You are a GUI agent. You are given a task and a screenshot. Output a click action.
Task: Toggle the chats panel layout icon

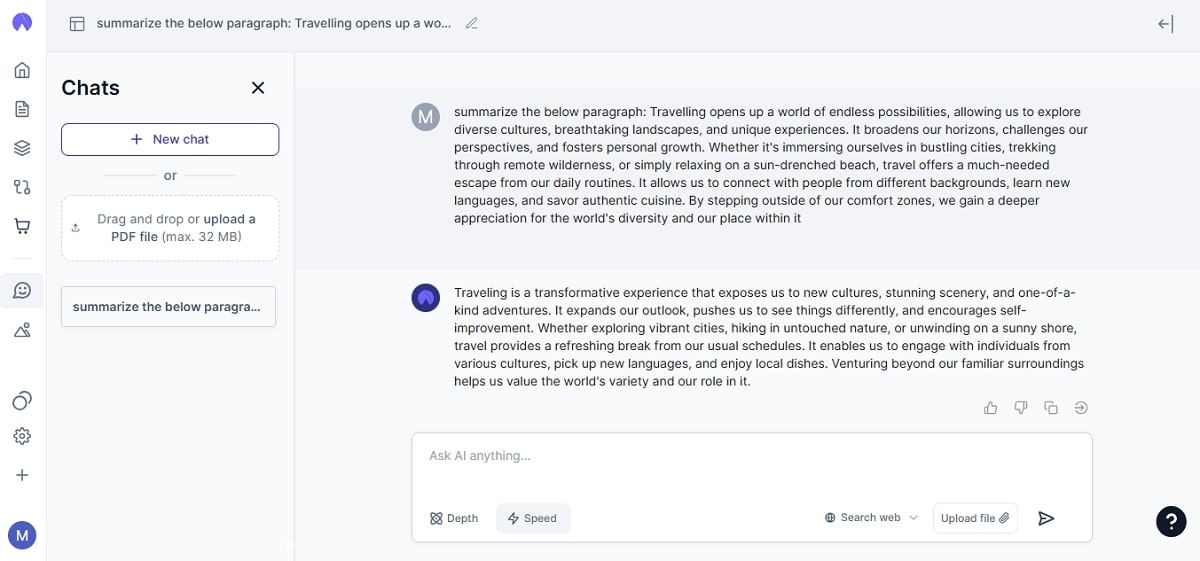(x=77, y=24)
